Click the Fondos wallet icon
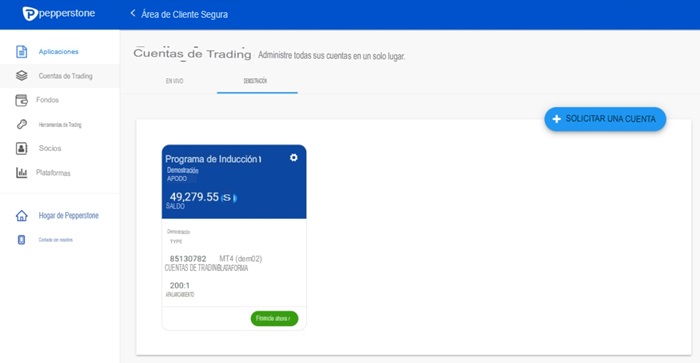Viewport: 700px width, 363px height. tap(21, 100)
